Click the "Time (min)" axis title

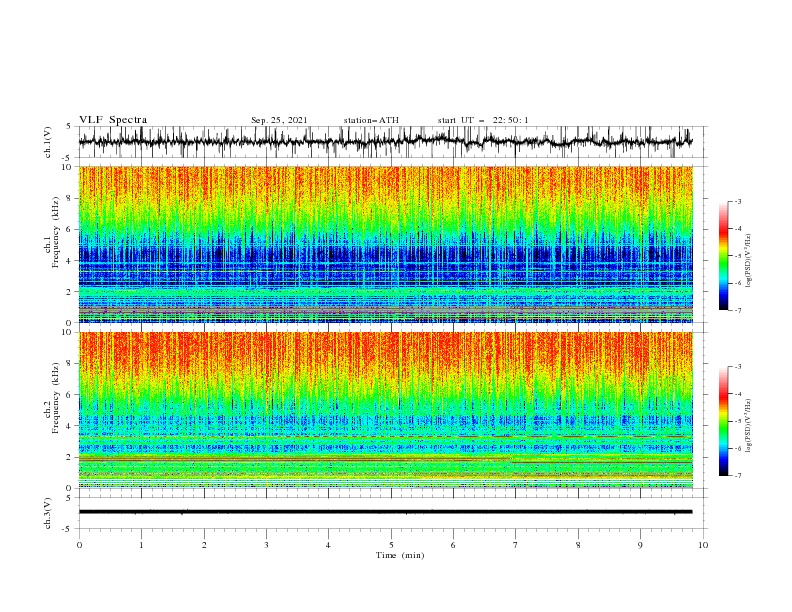400,555
